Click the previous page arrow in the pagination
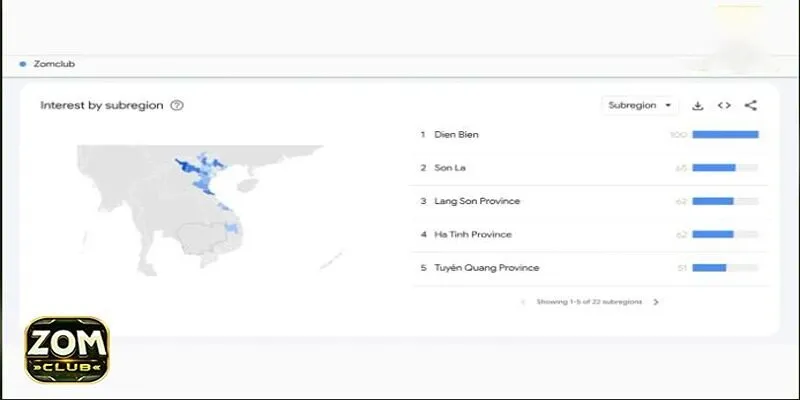 tap(523, 302)
